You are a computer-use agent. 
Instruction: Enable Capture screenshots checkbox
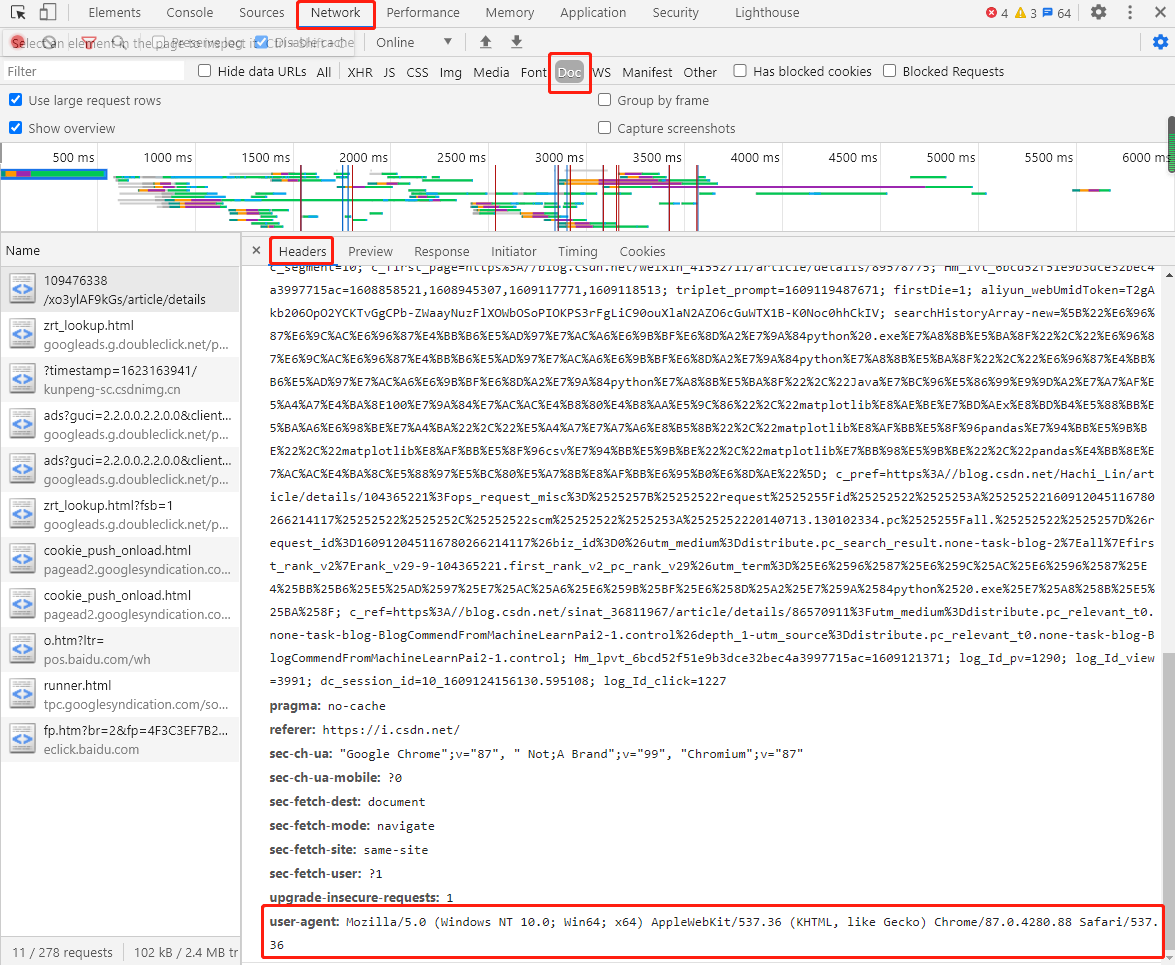[605, 128]
